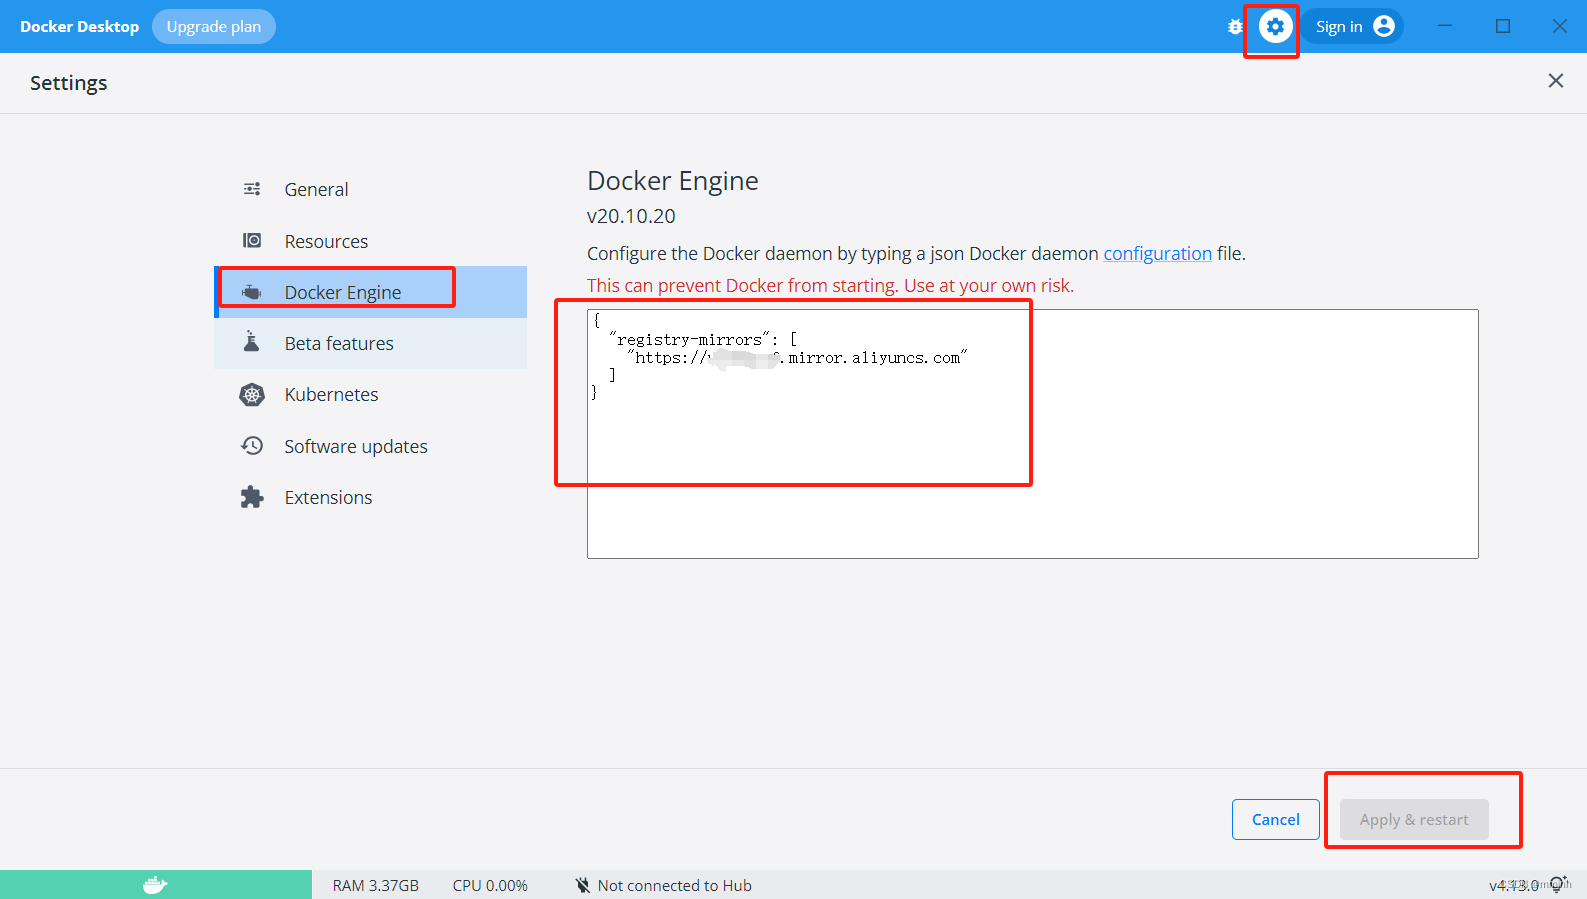Screen dimensions: 1587x899
Task: Click the Extensions puzzle piece icon
Action: 252,497
